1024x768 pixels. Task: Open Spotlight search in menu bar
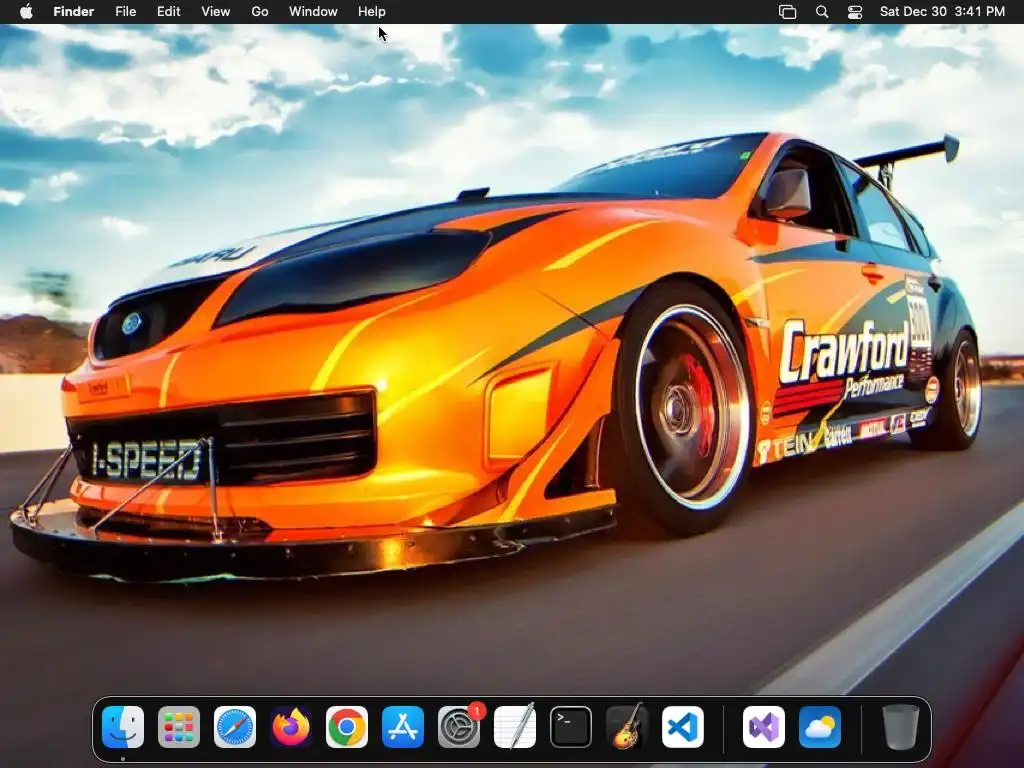pos(822,12)
